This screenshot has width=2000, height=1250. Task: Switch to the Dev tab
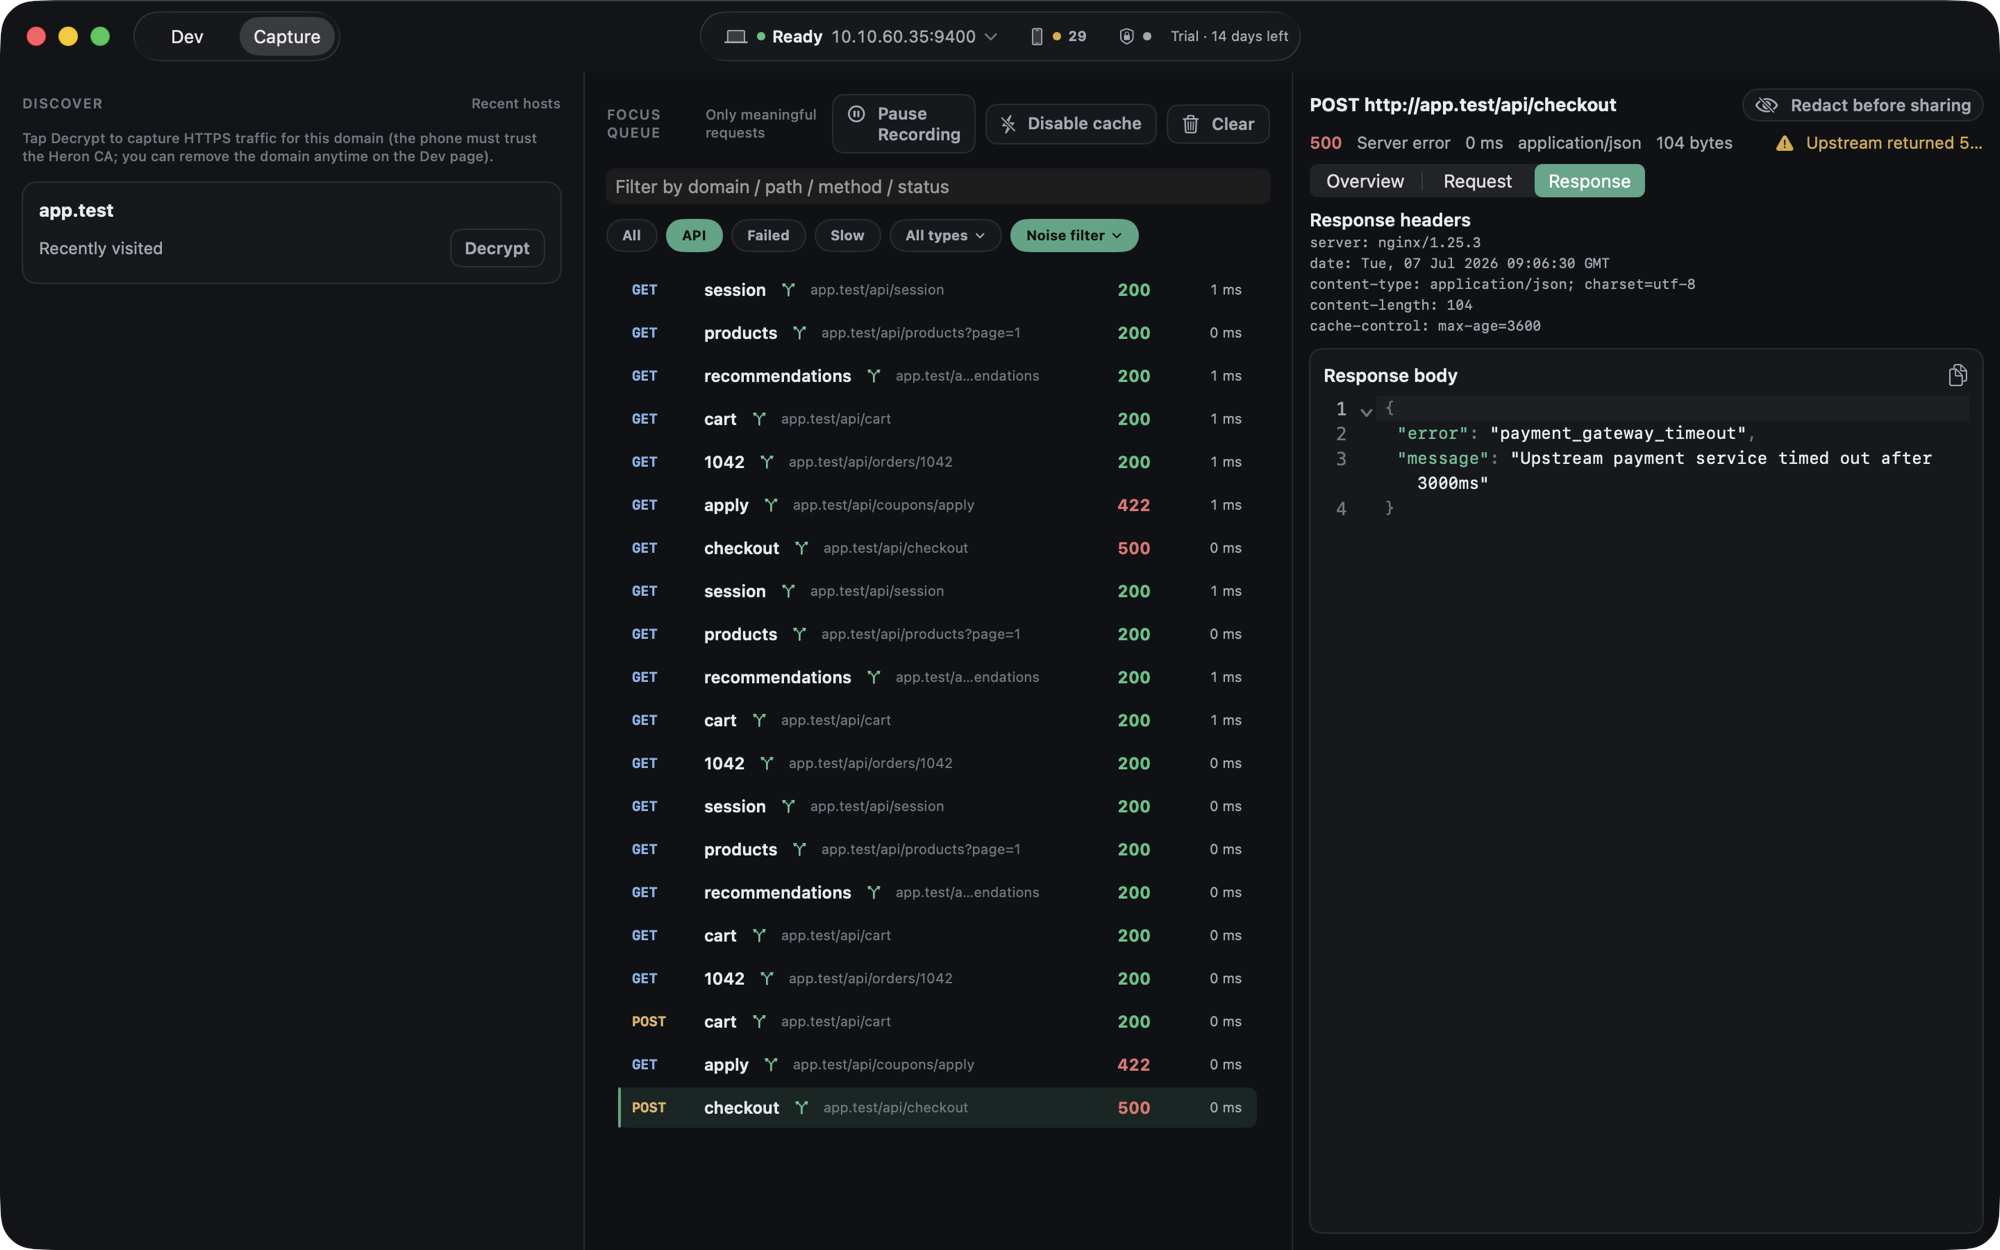pyautogui.click(x=187, y=36)
